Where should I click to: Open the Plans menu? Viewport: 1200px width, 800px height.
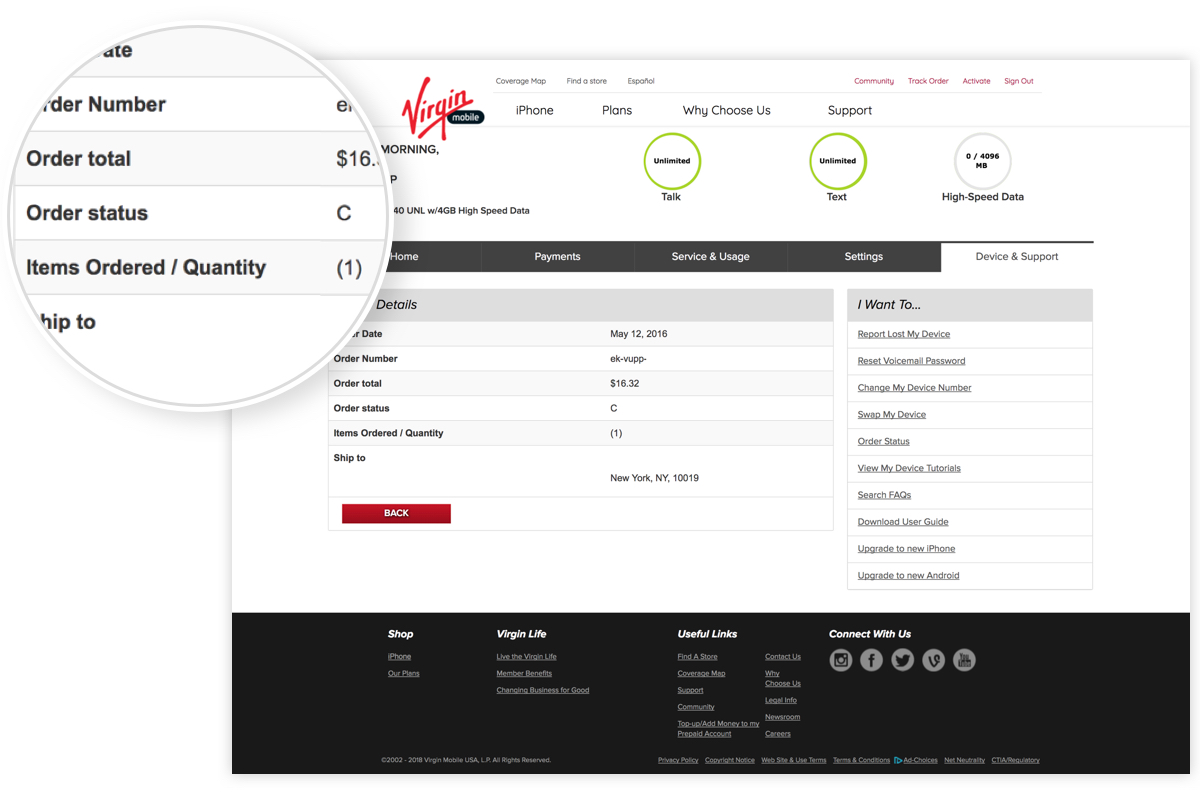point(617,110)
